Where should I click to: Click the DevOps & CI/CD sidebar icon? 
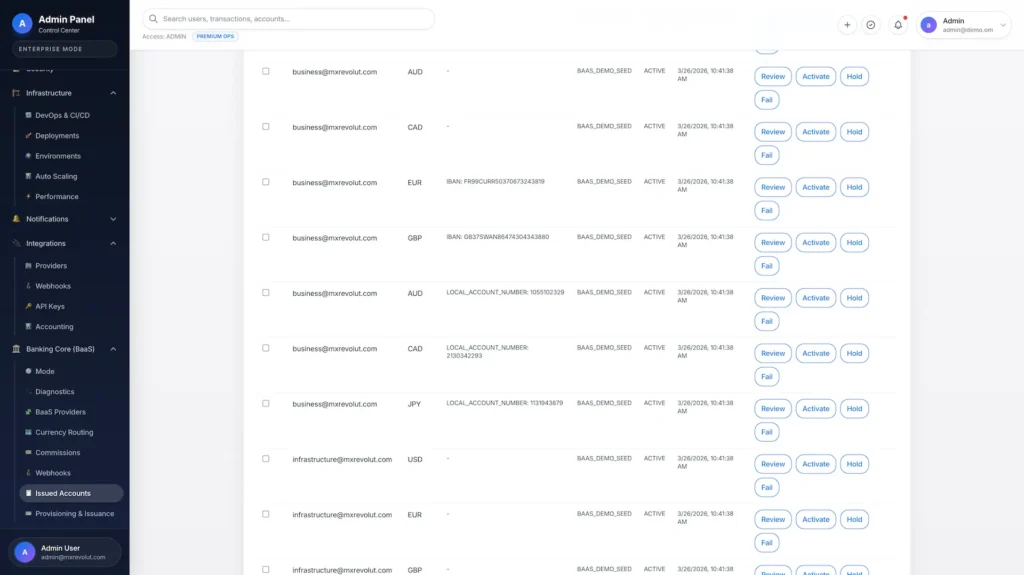28,115
